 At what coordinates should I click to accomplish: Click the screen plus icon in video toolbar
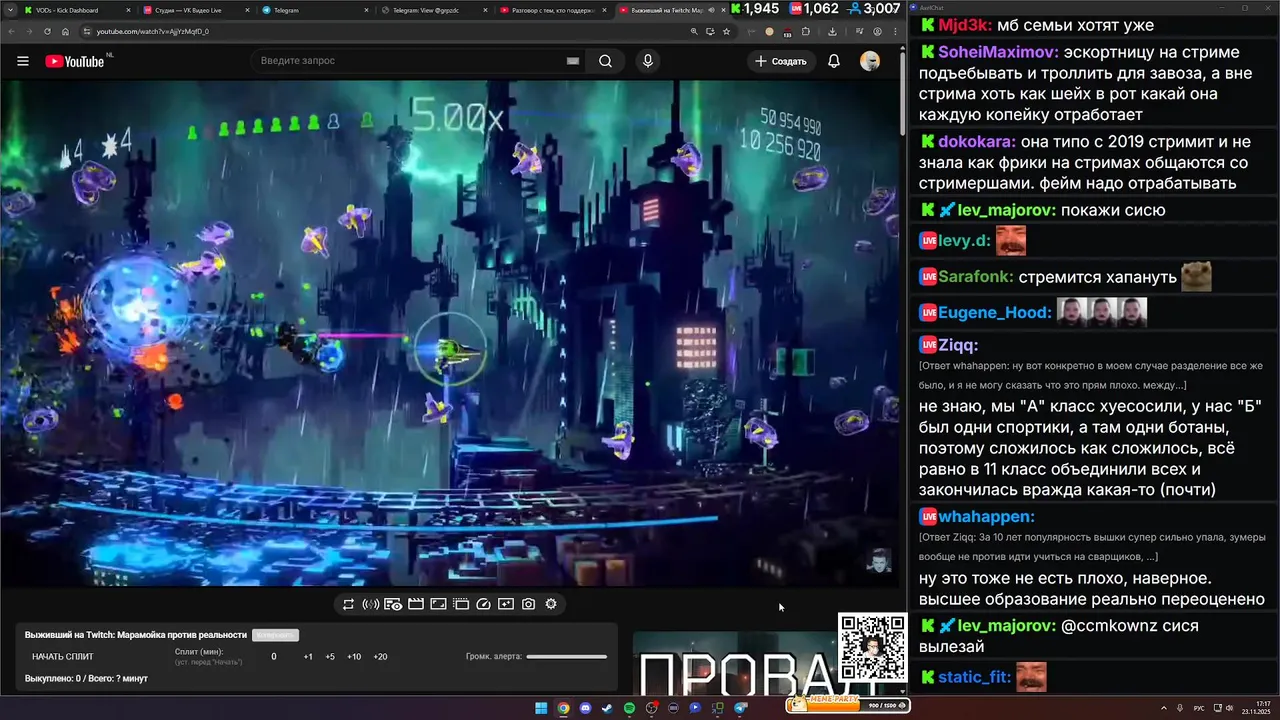click(506, 604)
